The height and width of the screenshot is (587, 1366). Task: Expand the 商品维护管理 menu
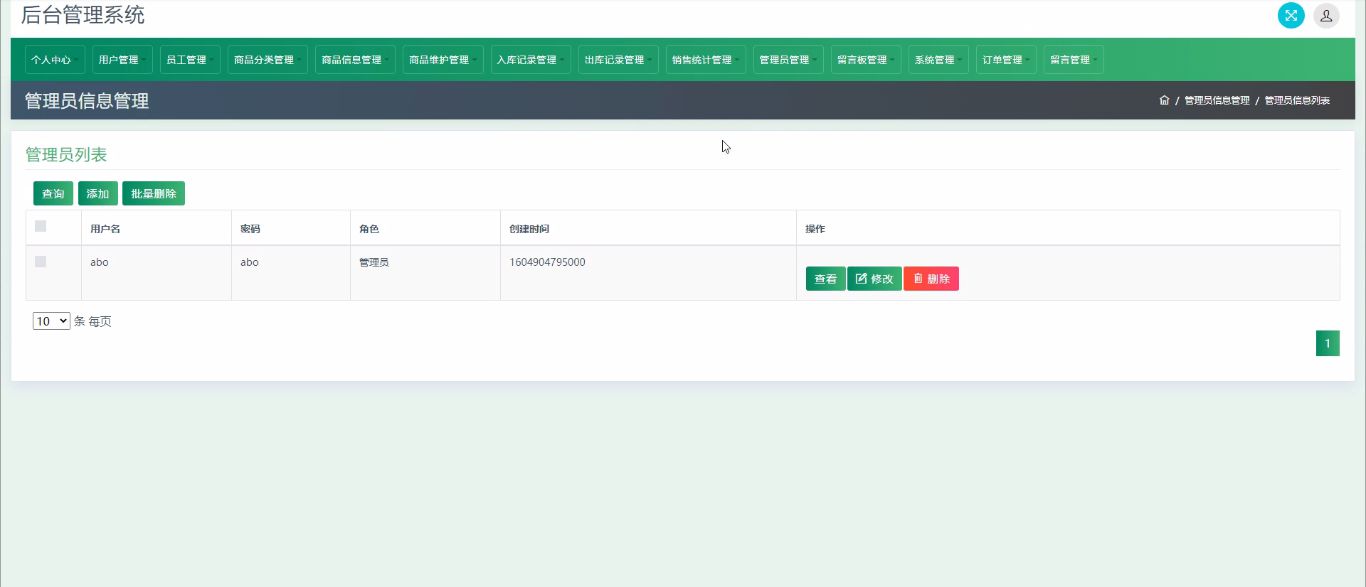(443, 60)
